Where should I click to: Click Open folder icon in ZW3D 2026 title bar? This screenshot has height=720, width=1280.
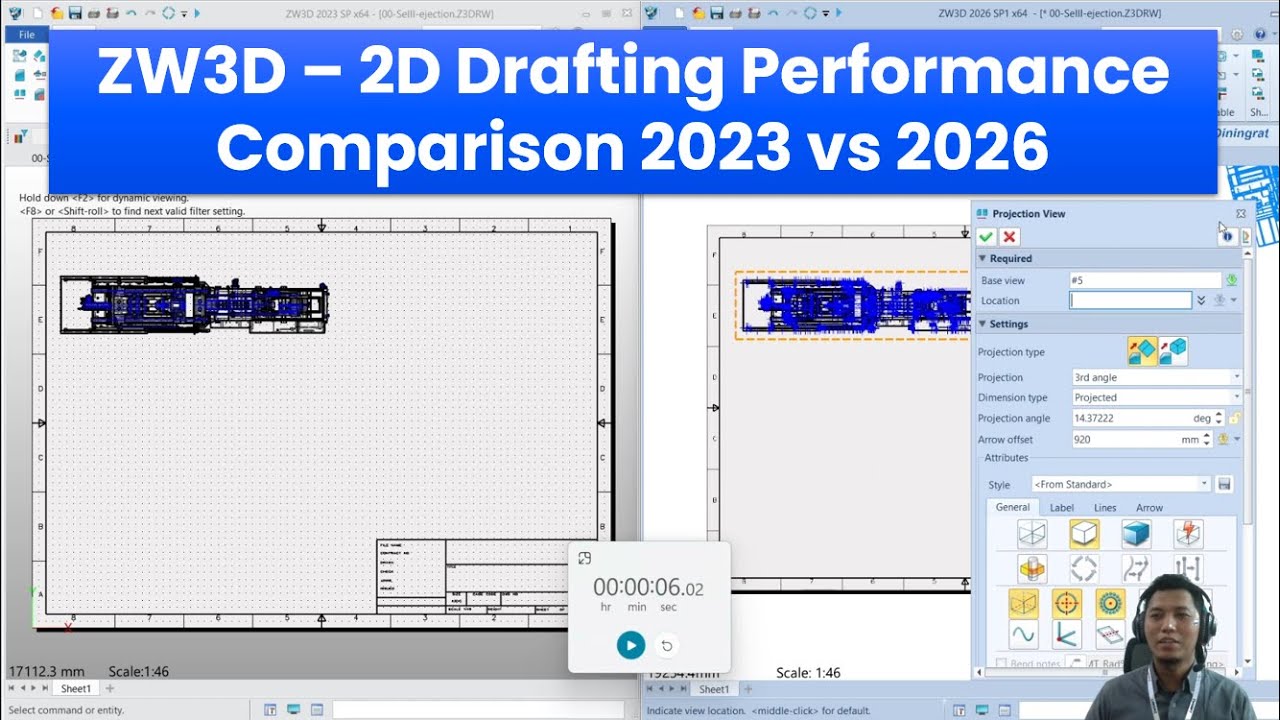pyautogui.click(x=697, y=13)
